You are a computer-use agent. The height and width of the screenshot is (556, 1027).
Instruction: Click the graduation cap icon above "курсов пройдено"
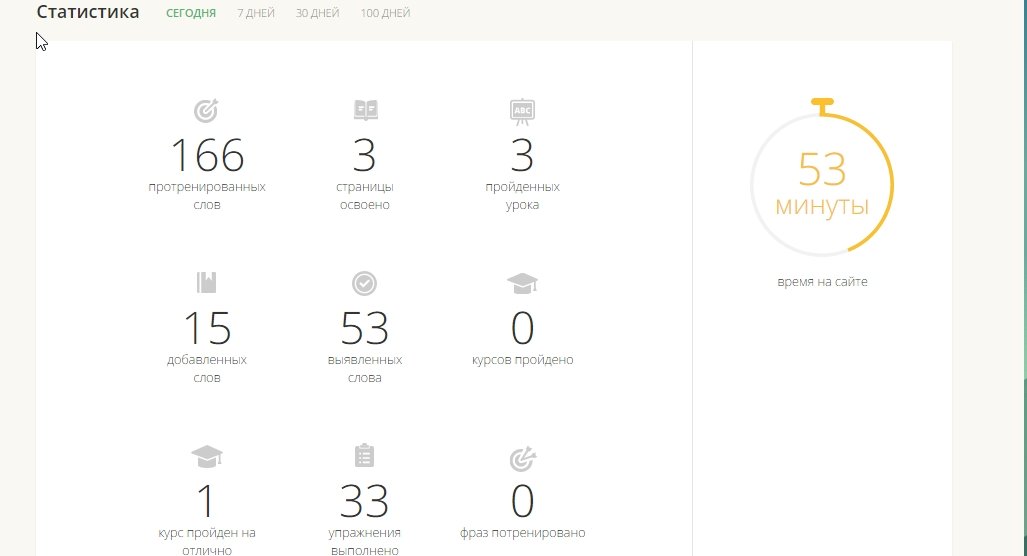coord(522,284)
